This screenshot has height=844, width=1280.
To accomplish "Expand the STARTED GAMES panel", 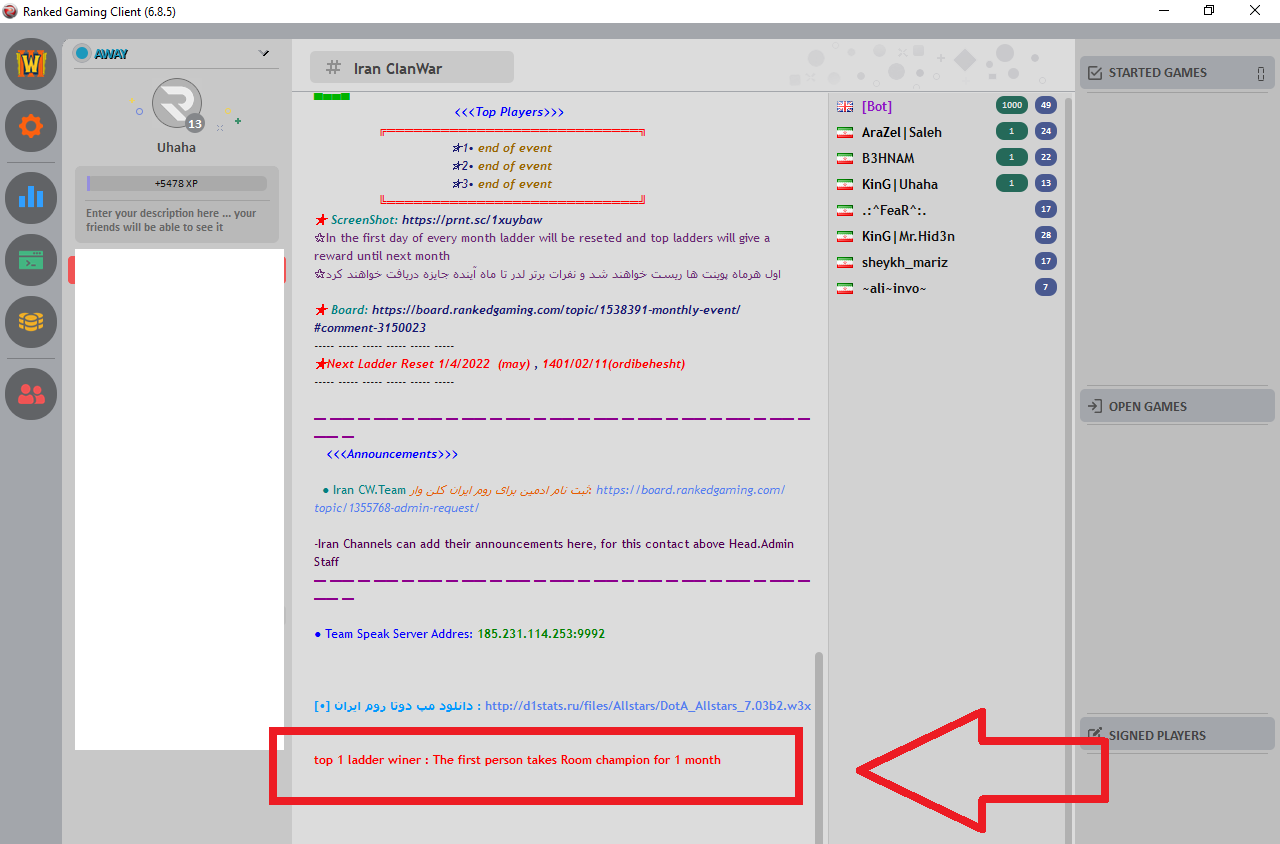I will 1177,73.
